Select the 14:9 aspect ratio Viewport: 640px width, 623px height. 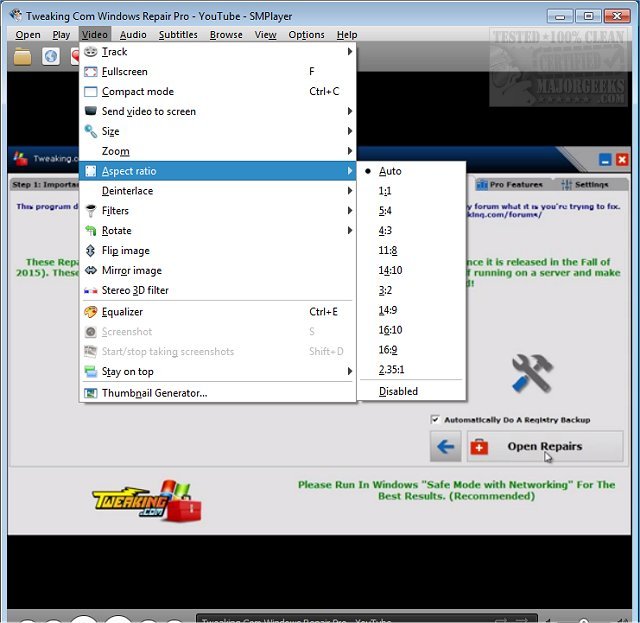click(x=411, y=310)
